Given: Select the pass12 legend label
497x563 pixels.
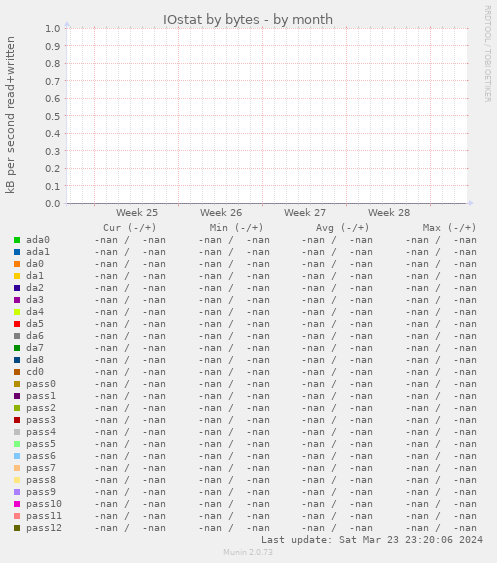Looking at the screenshot, I should coord(44,528).
